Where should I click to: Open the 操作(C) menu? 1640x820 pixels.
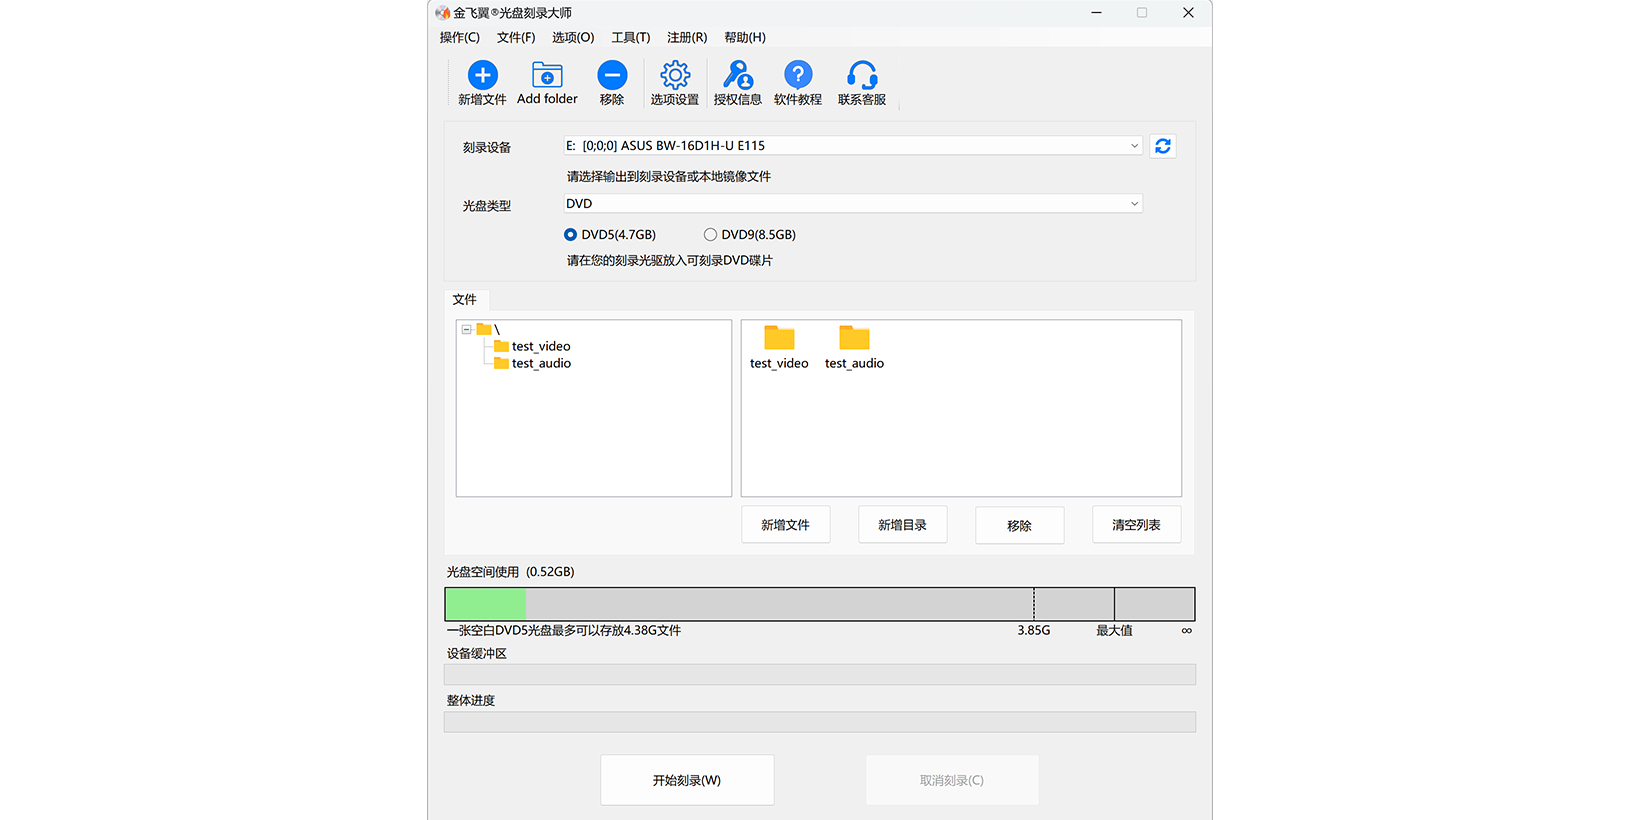click(x=459, y=38)
